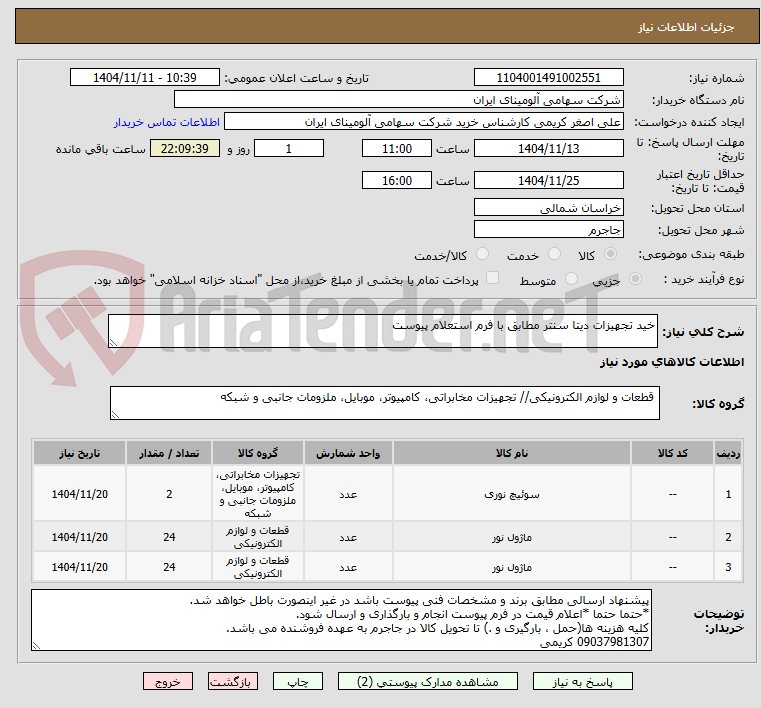Click the remaining time countdown 22:09:39
Screen dimensions: 761x708
185,148
